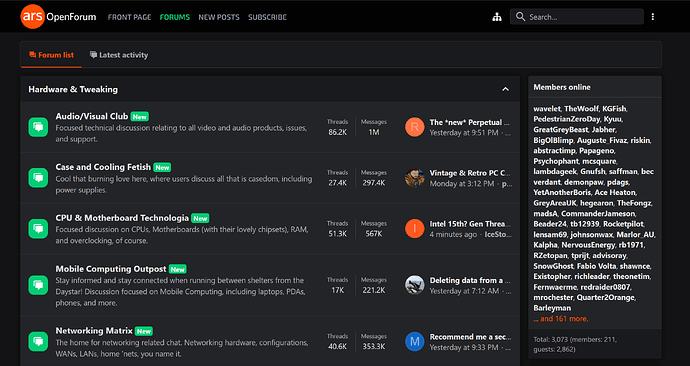Switch to the Latest activity tab
This screenshot has height=366, width=690.
119,55
